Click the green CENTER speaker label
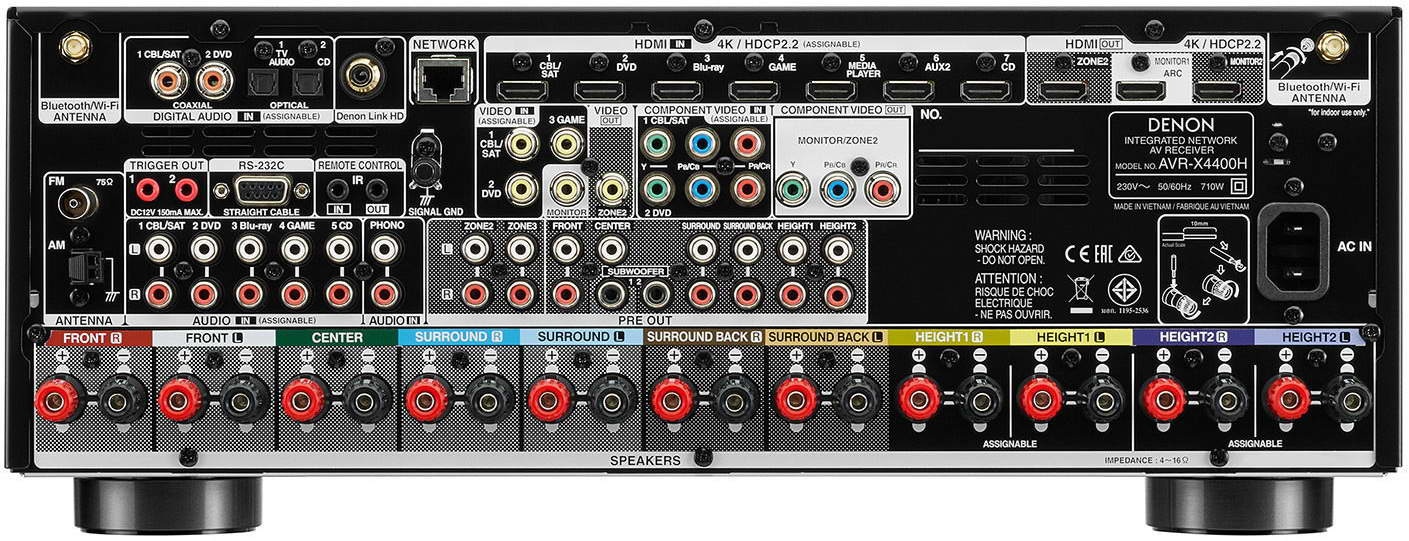Image resolution: width=1409 pixels, height=541 pixels. 337,338
